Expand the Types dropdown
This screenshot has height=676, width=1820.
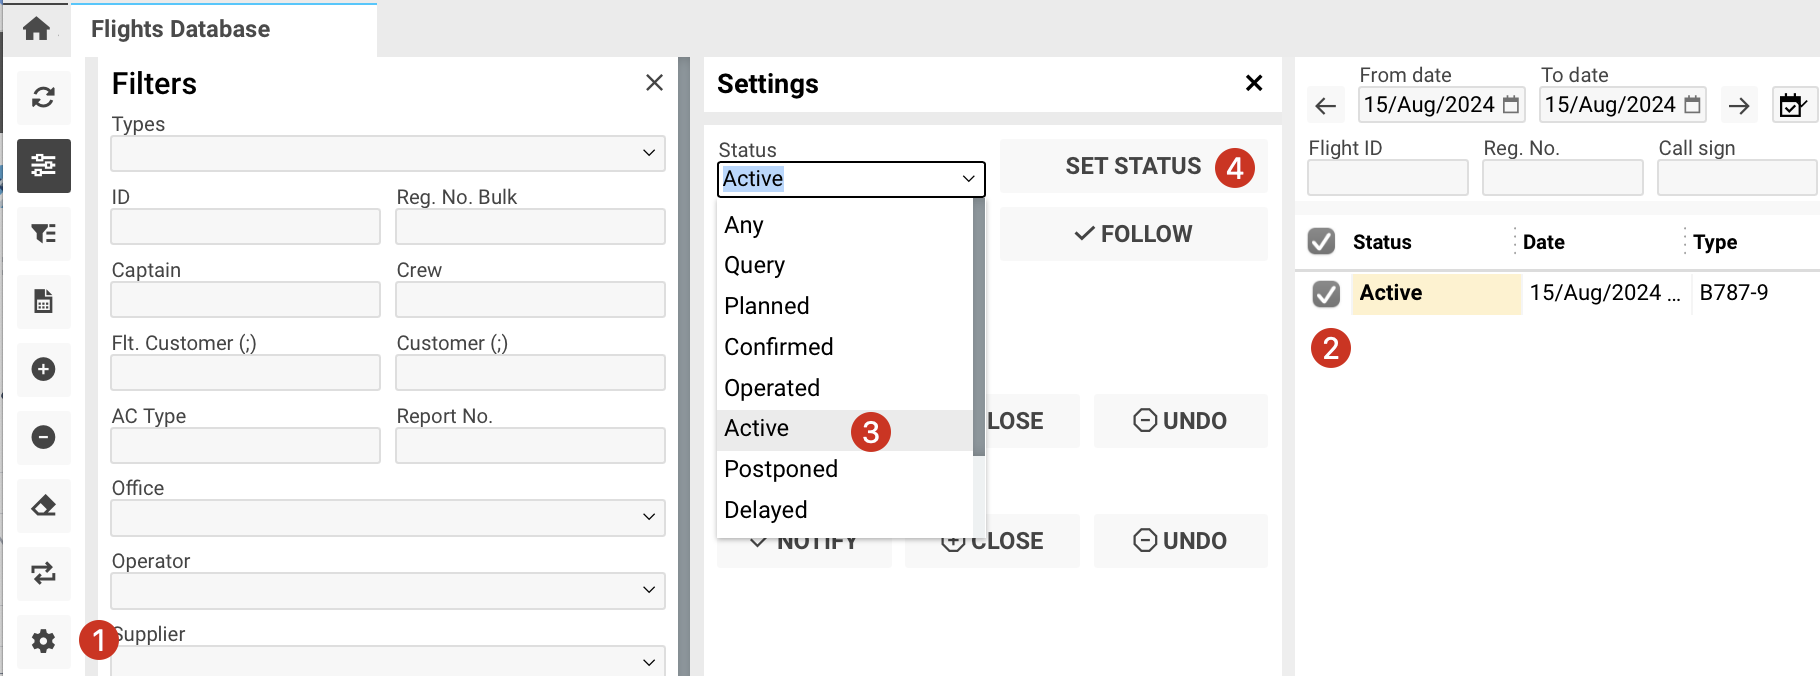tap(388, 153)
